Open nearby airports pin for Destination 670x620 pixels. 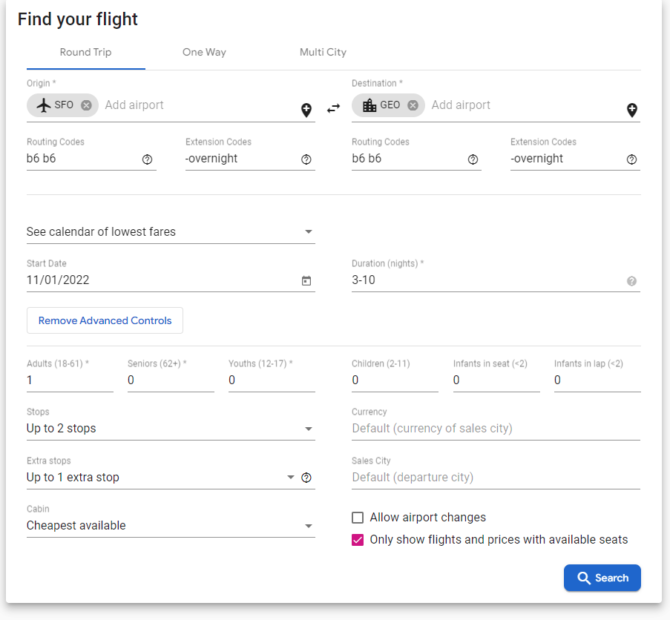click(632, 110)
